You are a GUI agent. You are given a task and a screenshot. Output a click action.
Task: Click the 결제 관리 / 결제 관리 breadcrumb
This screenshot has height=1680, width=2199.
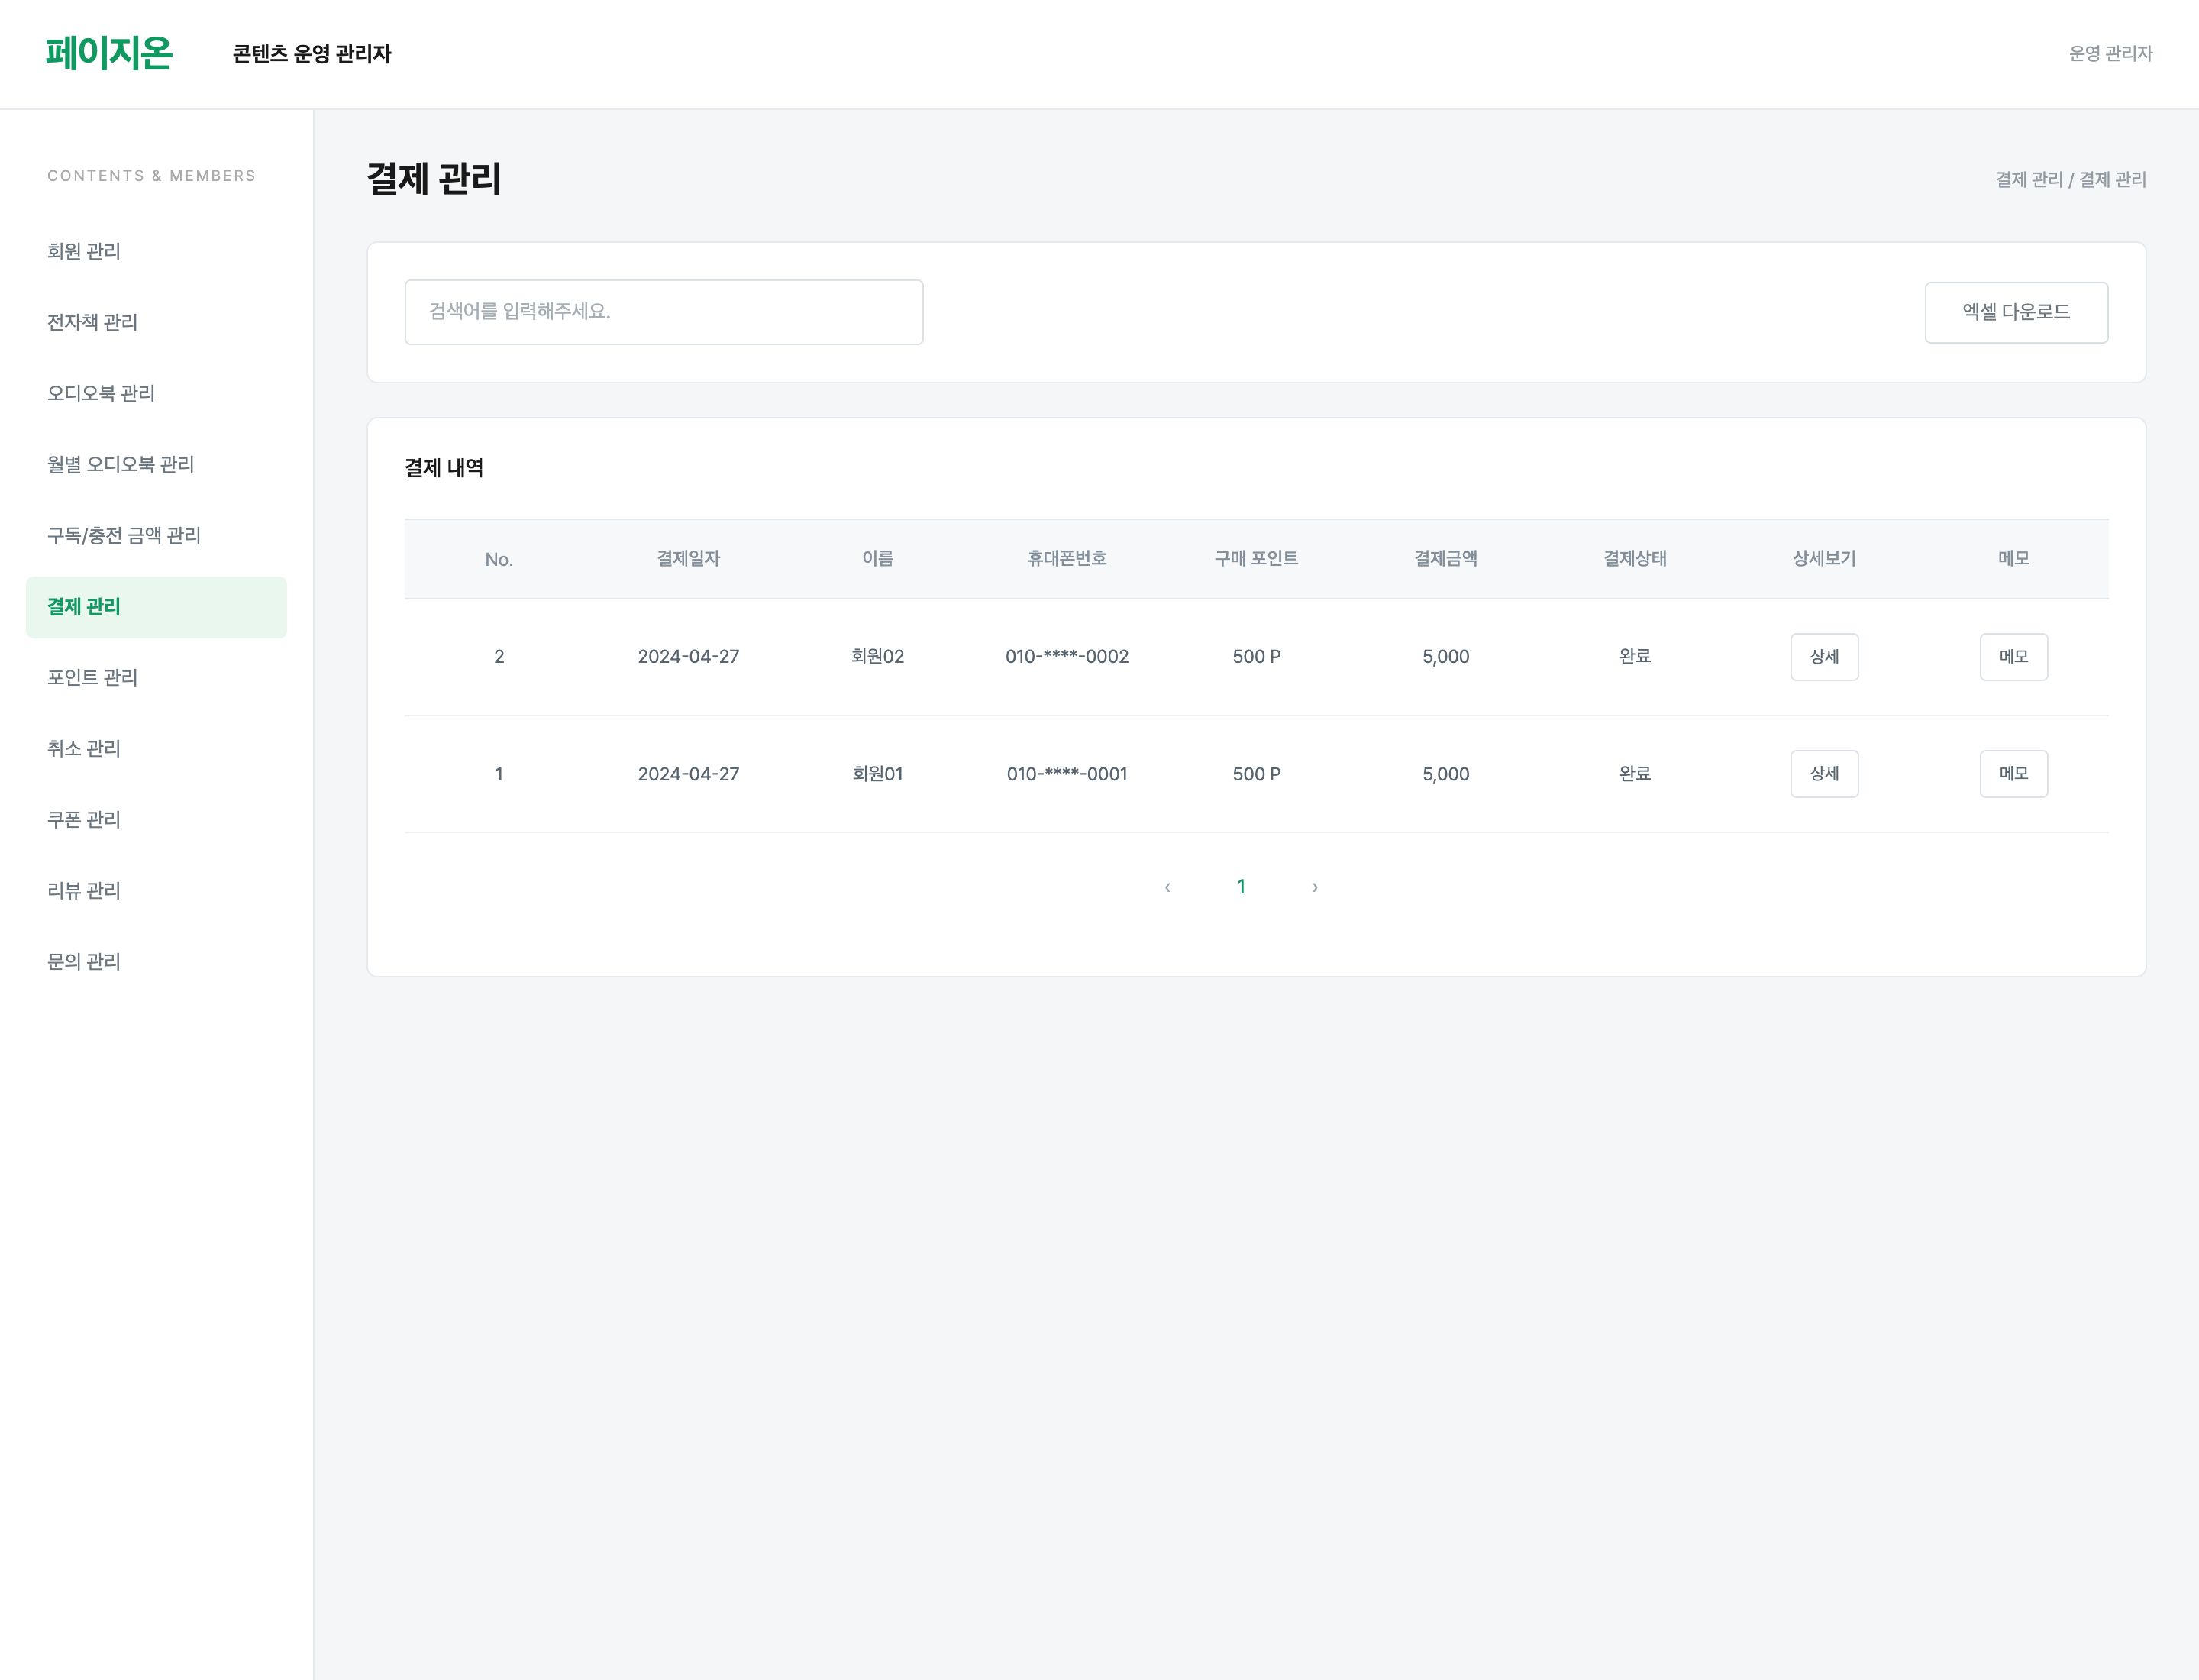[x=2070, y=180]
